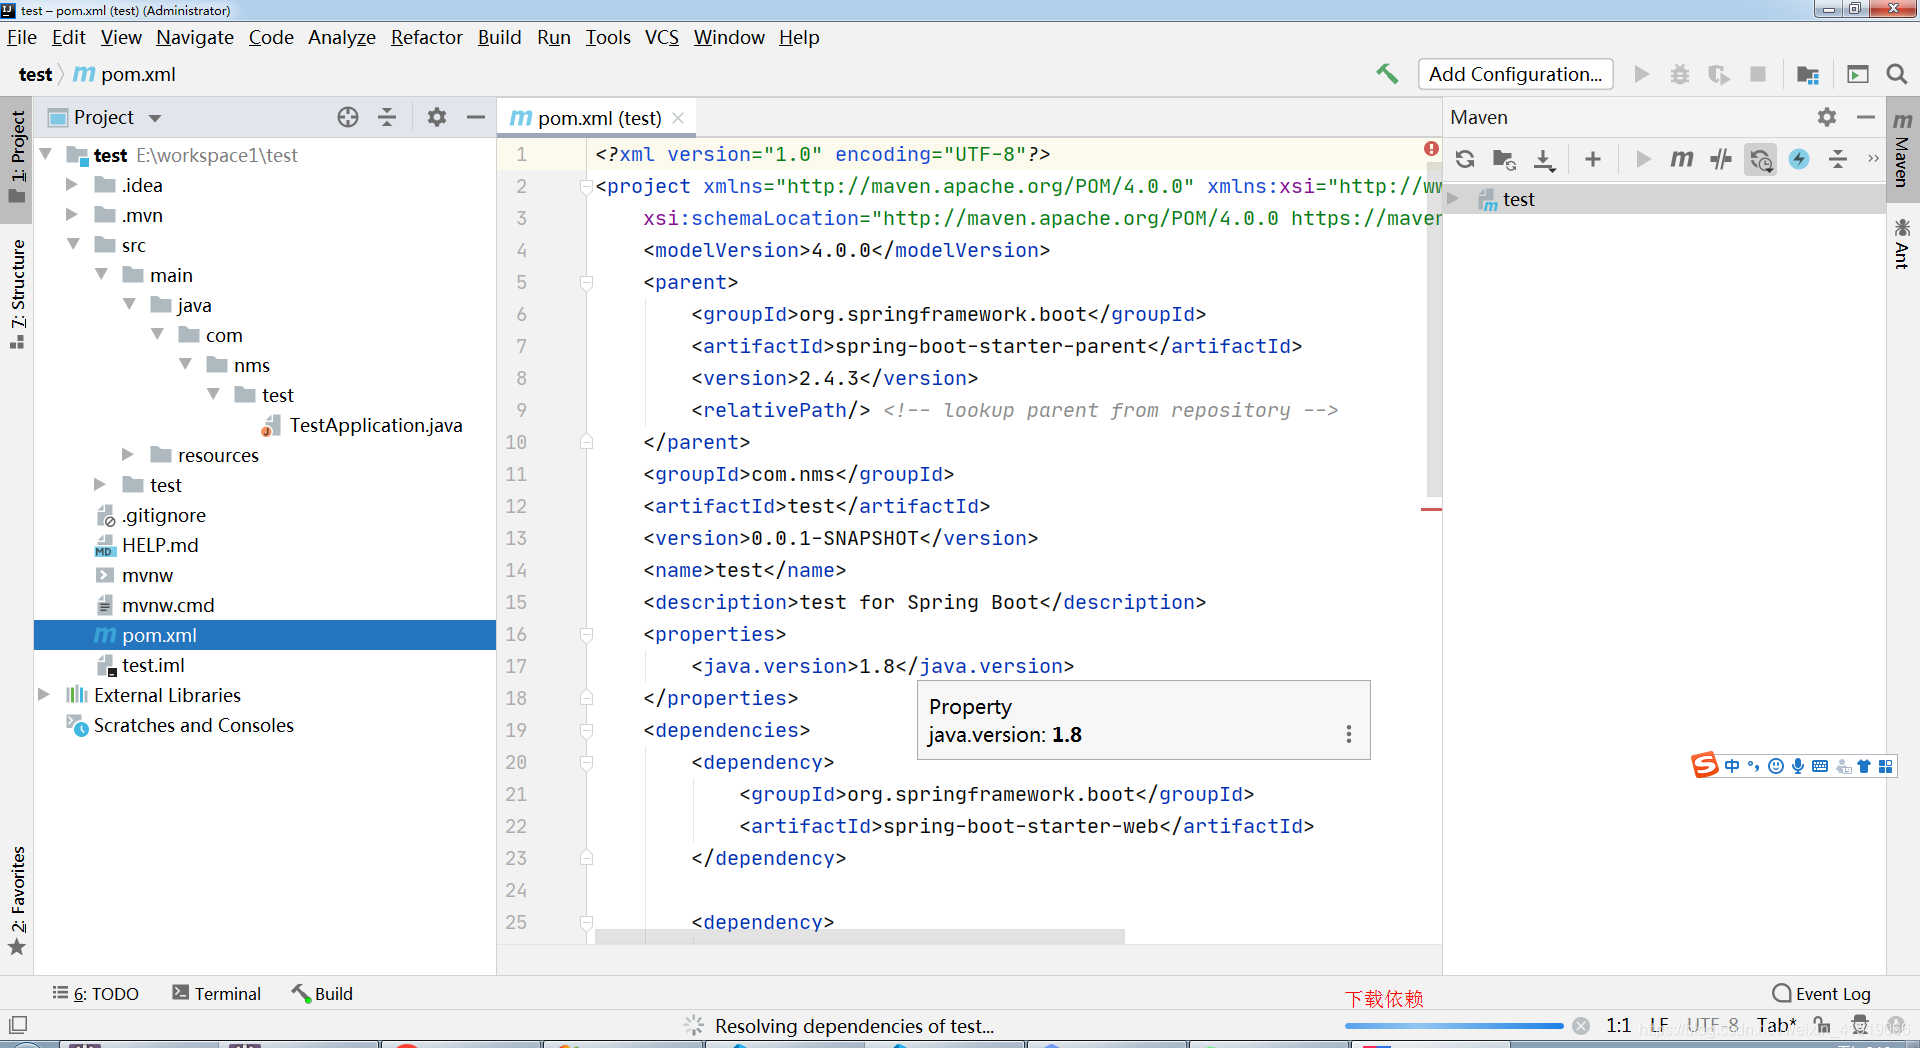
Task: Open the Sogou input method logo
Action: click(x=1705, y=765)
